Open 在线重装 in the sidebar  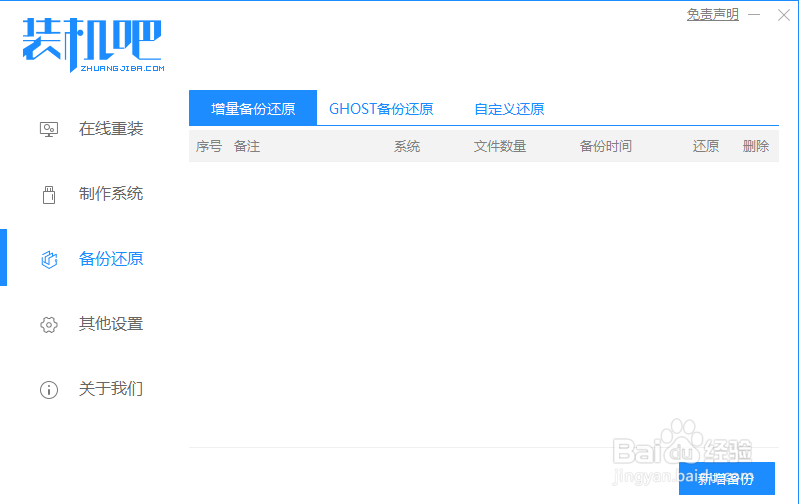111,129
